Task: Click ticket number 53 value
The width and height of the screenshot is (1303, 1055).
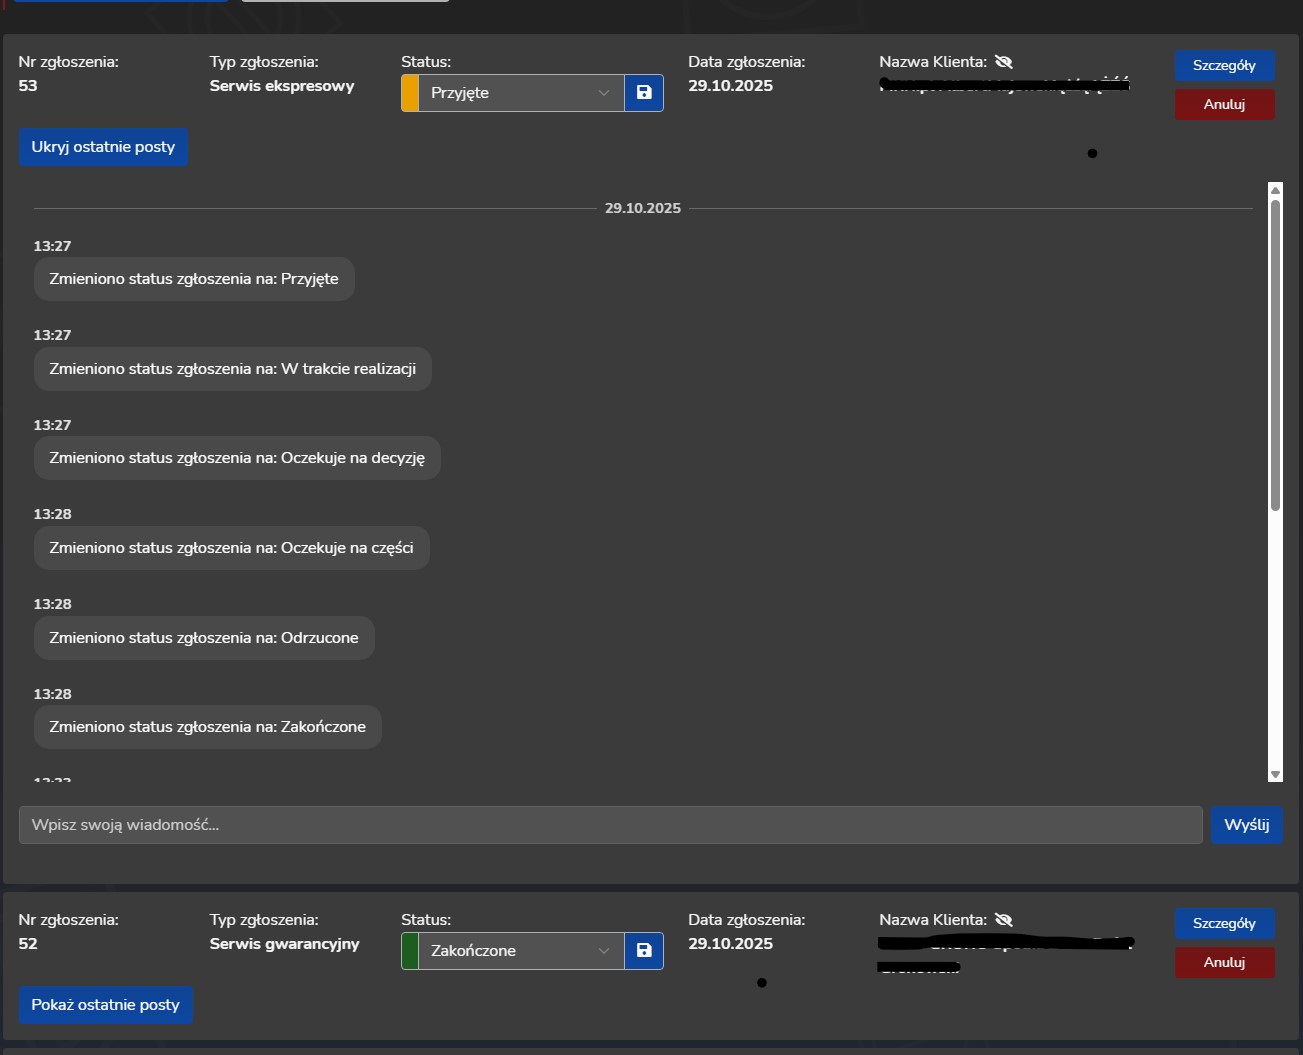Action: [x=28, y=86]
